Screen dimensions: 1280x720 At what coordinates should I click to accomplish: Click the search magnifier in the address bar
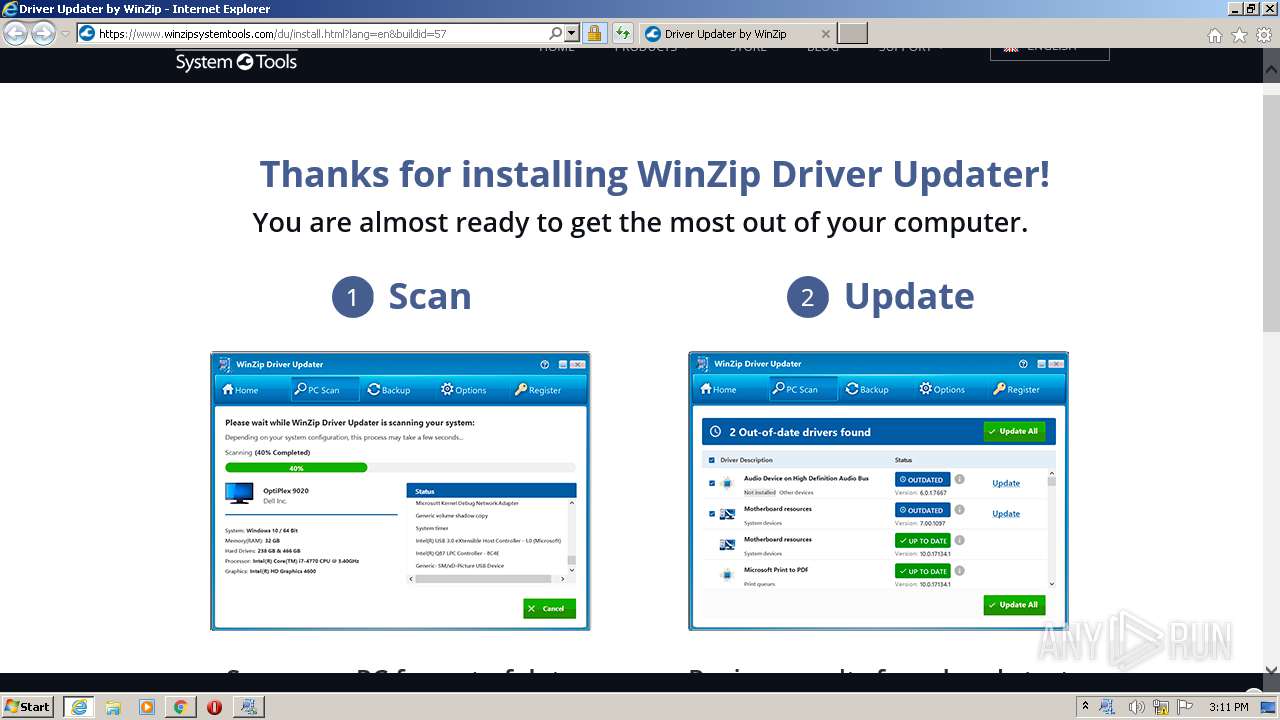(556, 33)
